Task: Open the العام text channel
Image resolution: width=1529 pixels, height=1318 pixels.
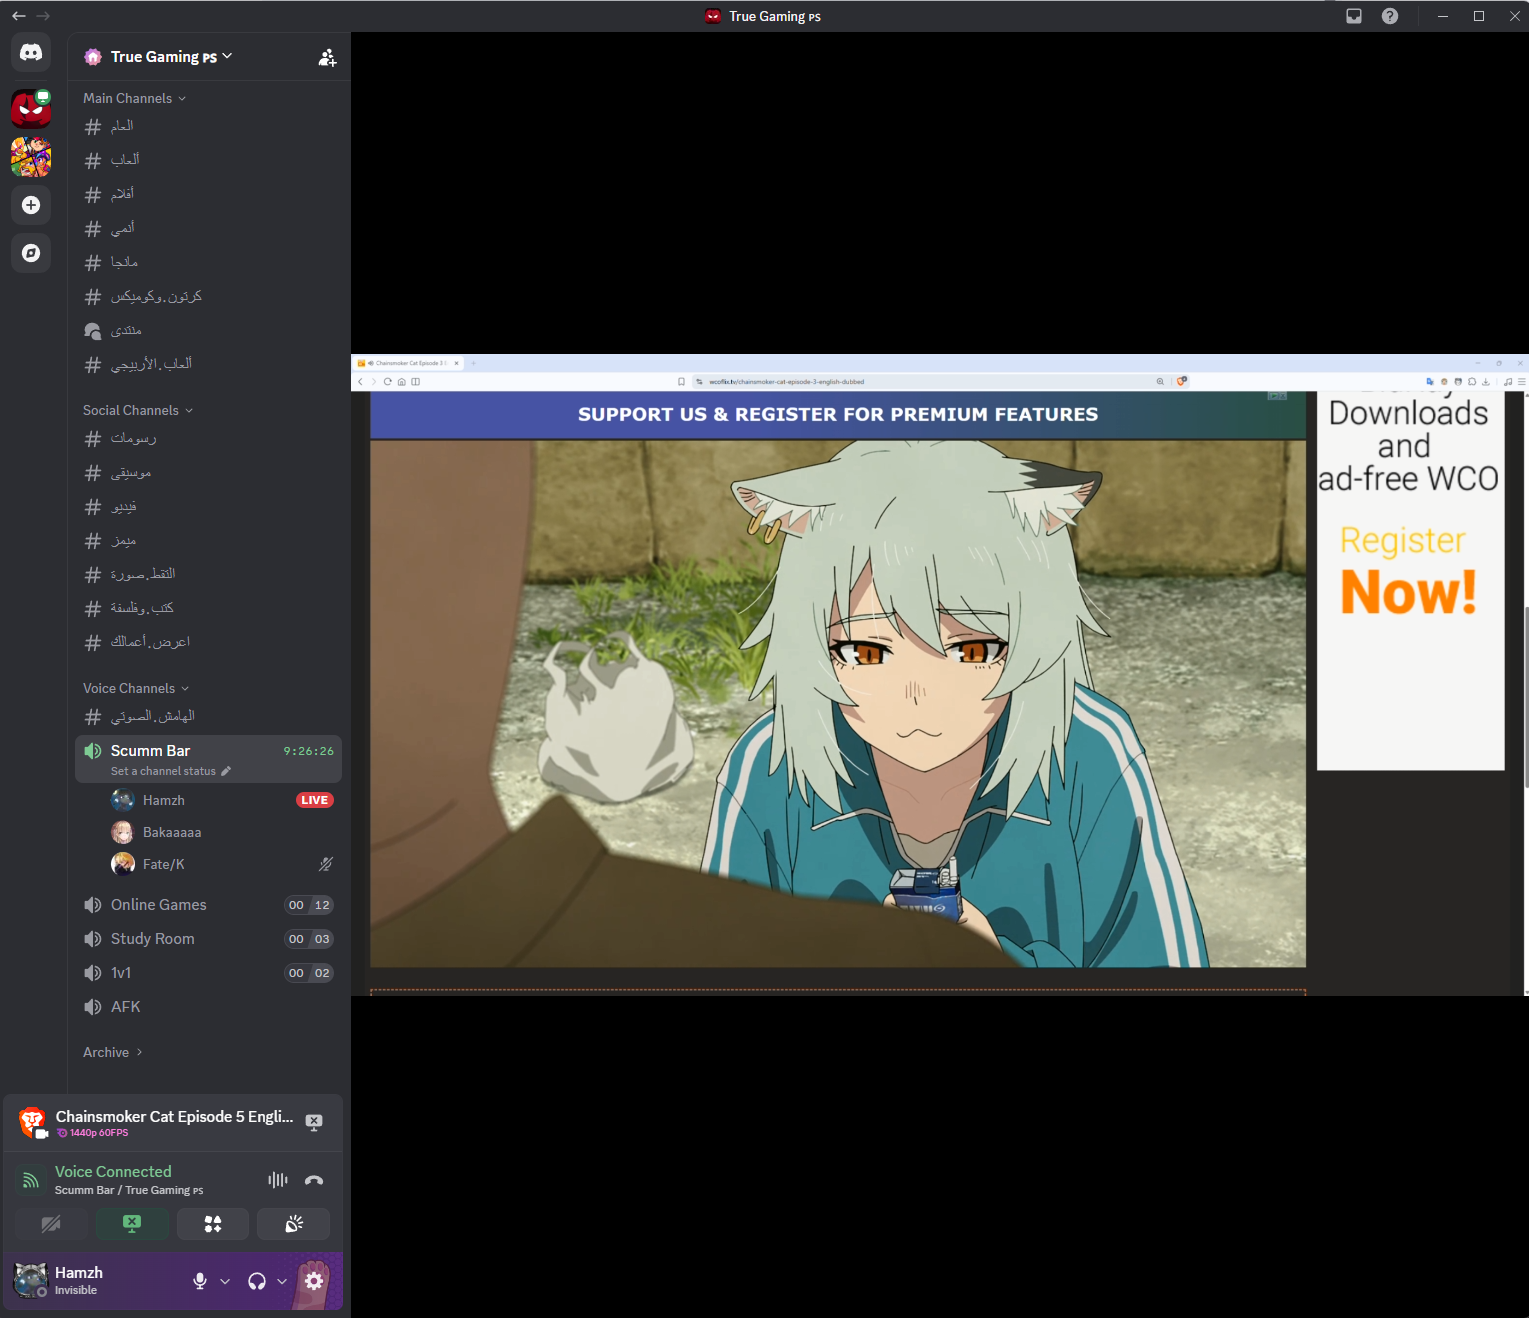Action: pyautogui.click(x=208, y=126)
